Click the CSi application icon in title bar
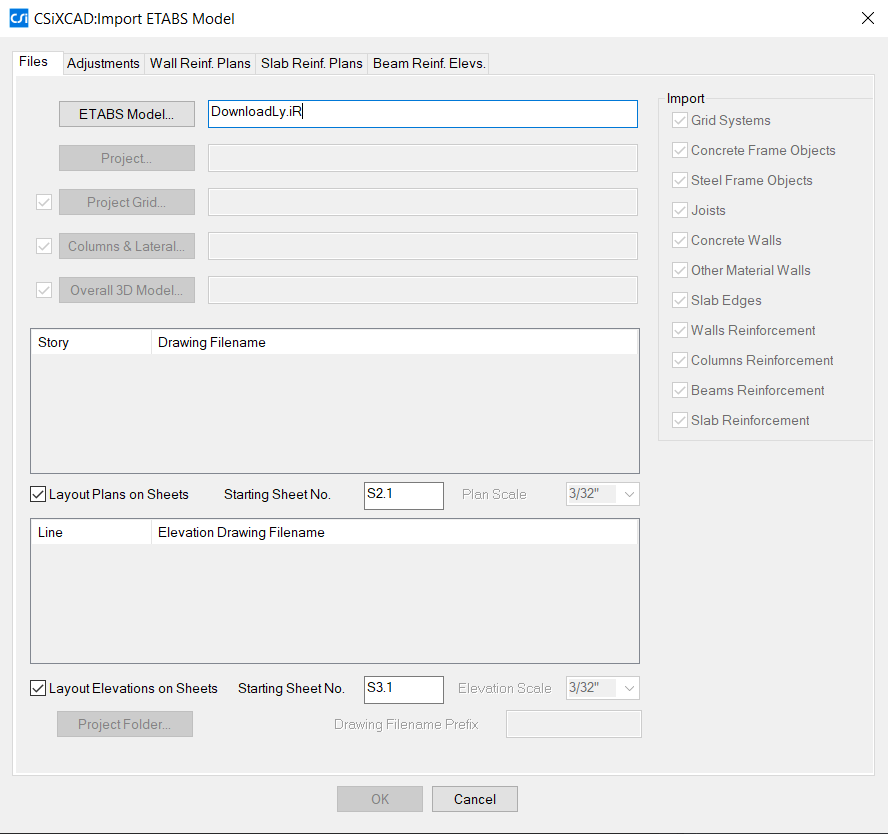Screen dimensions: 888x834 pyautogui.click(x=19, y=18)
